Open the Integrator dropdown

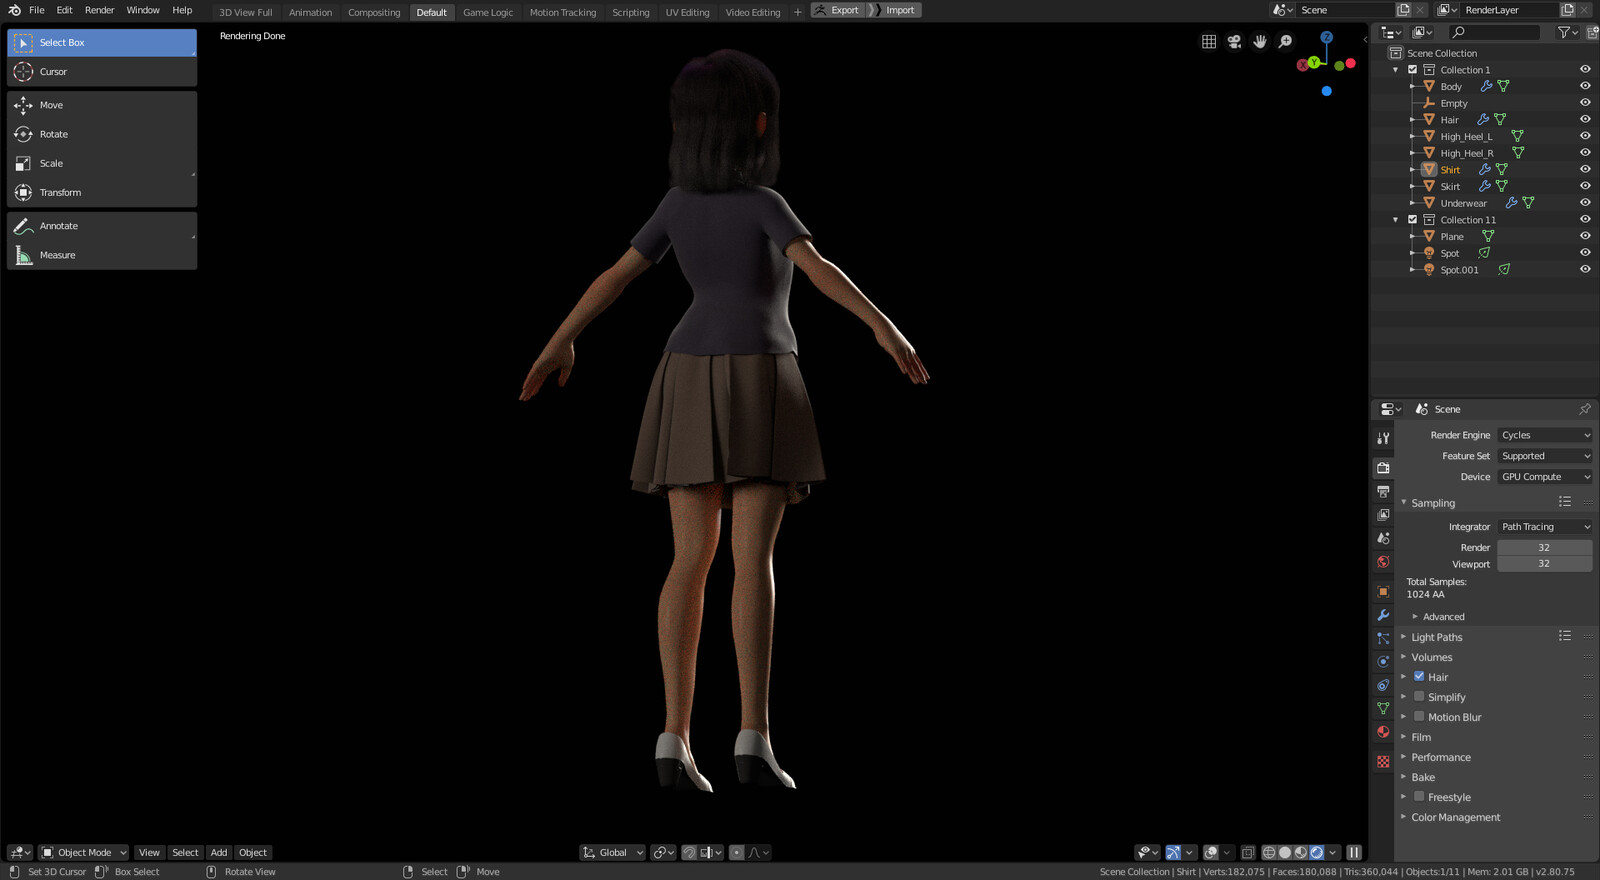click(x=1545, y=527)
